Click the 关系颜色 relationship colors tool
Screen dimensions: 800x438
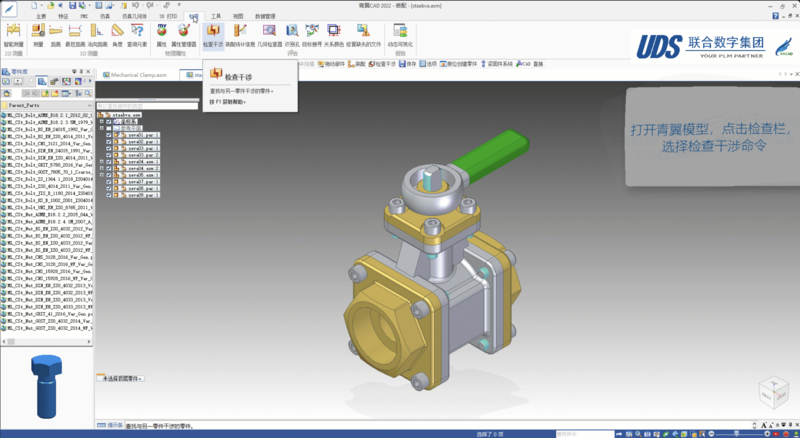click(334, 35)
